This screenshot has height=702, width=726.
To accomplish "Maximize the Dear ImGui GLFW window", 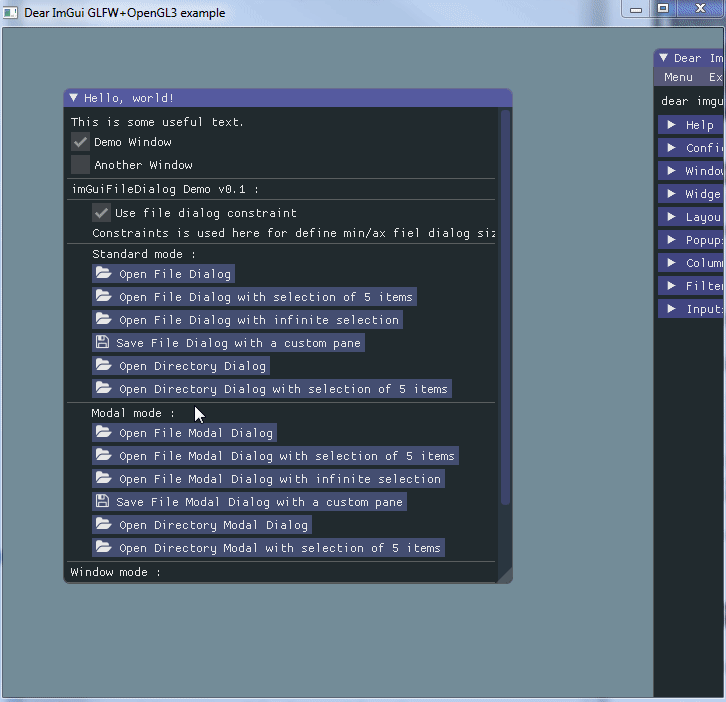I will click(663, 9).
